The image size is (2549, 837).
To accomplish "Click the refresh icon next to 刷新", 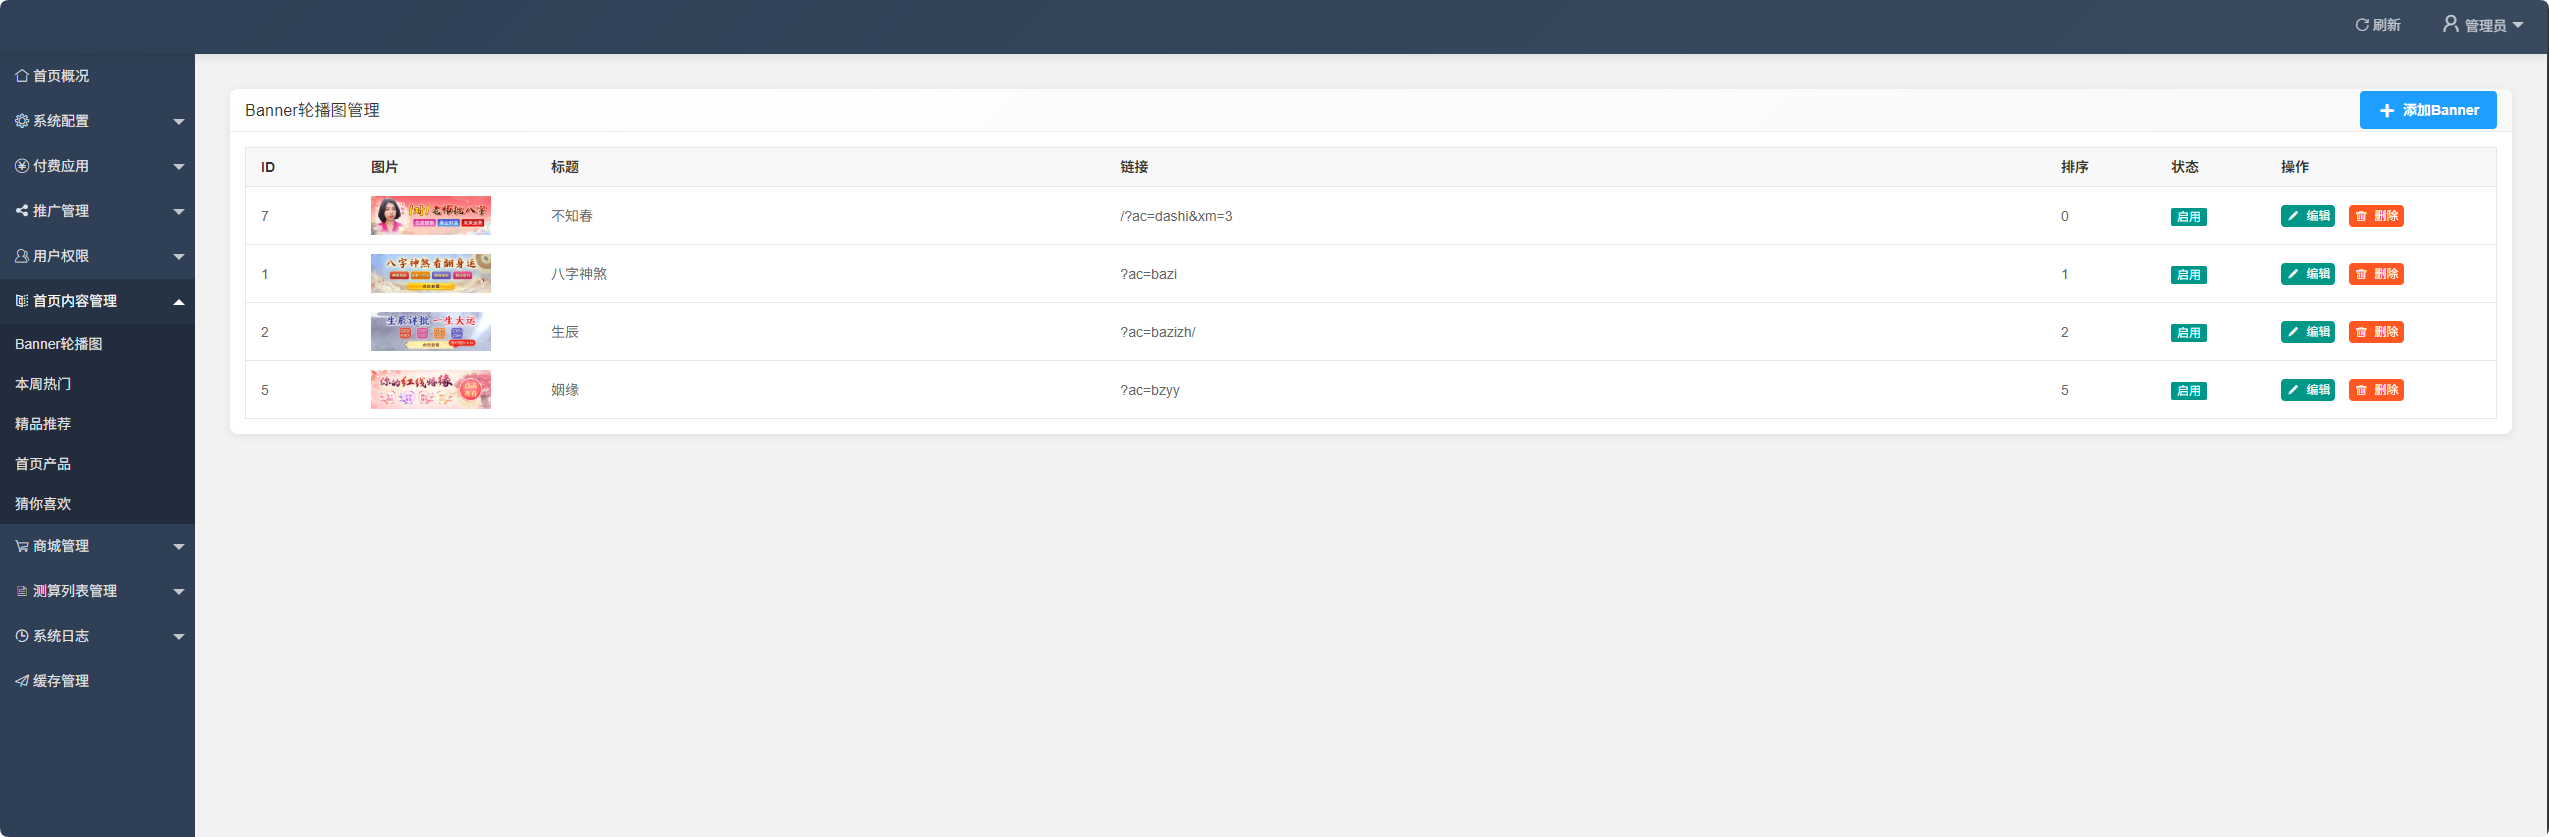I will 2362,25.
